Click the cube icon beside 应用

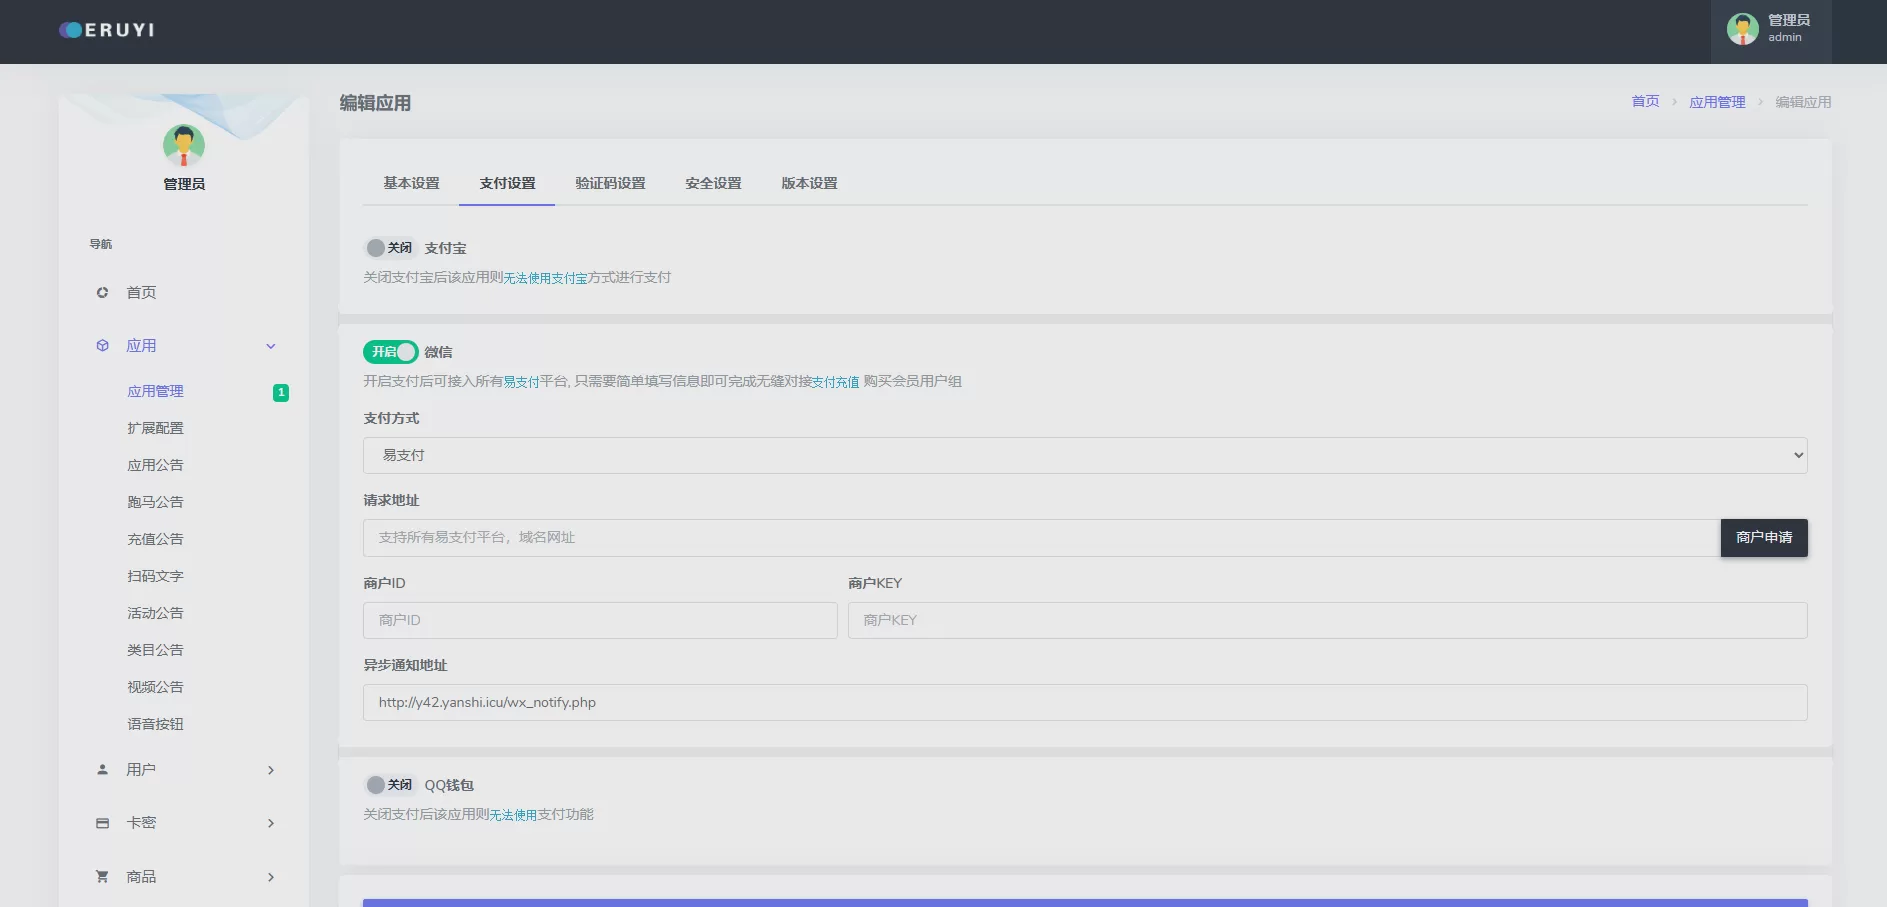click(x=102, y=346)
